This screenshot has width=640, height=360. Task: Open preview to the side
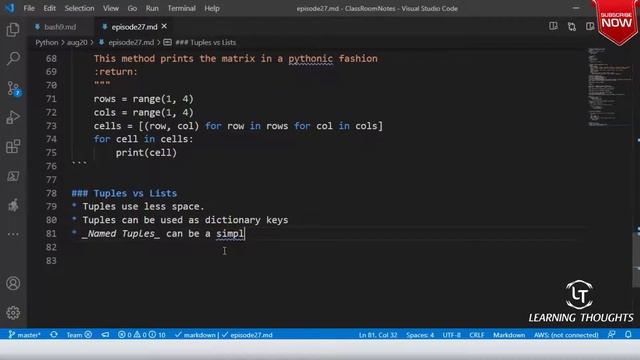click(x=553, y=27)
